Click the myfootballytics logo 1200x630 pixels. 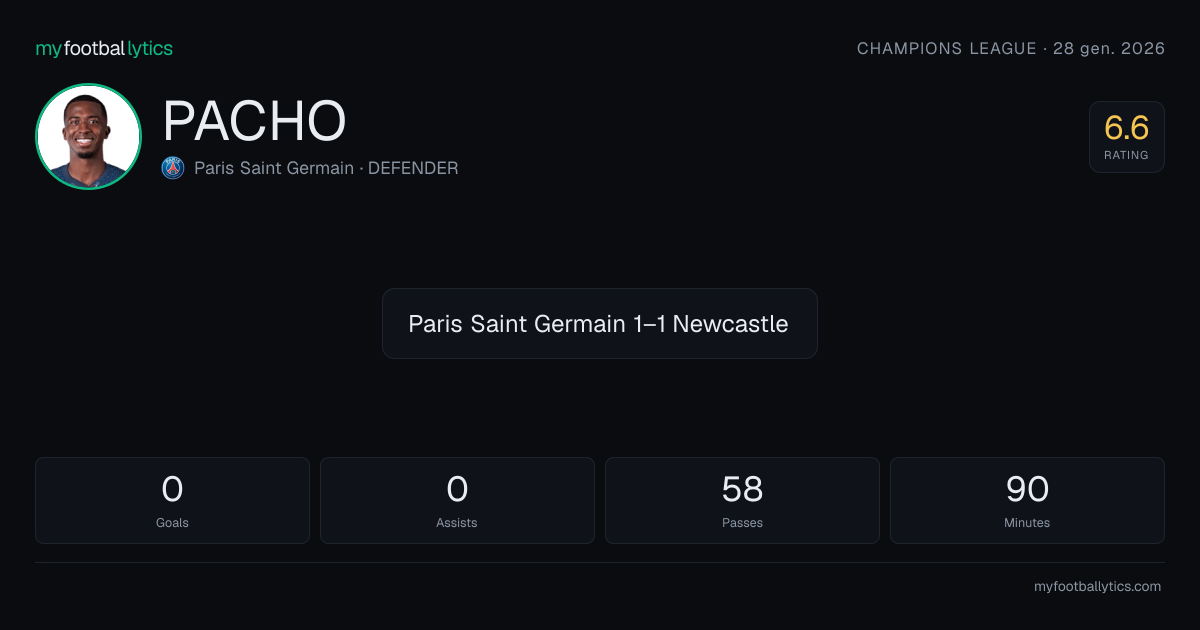(104, 48)
